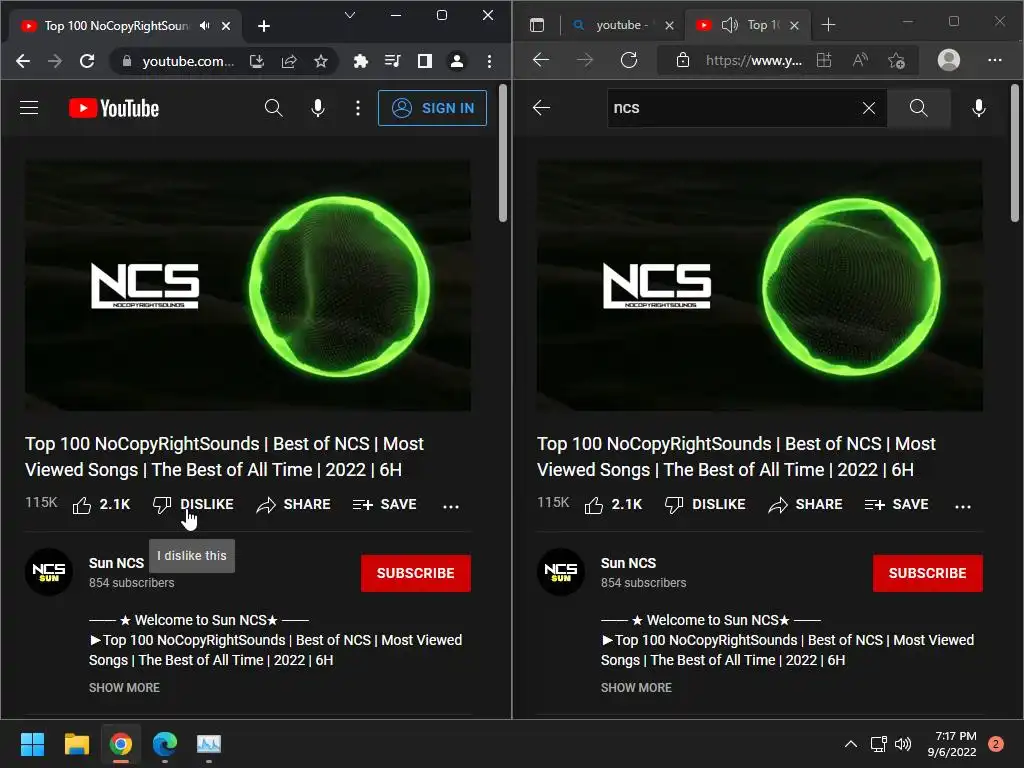Switch to youtube search tab in Edge

pos(622,25)
